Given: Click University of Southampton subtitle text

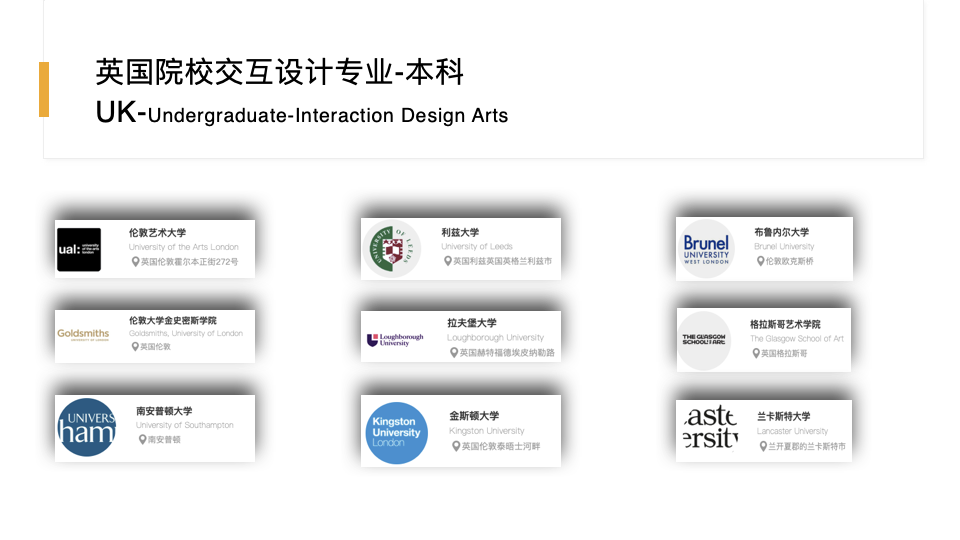Looking at the screenshot, I should point(185,425).
